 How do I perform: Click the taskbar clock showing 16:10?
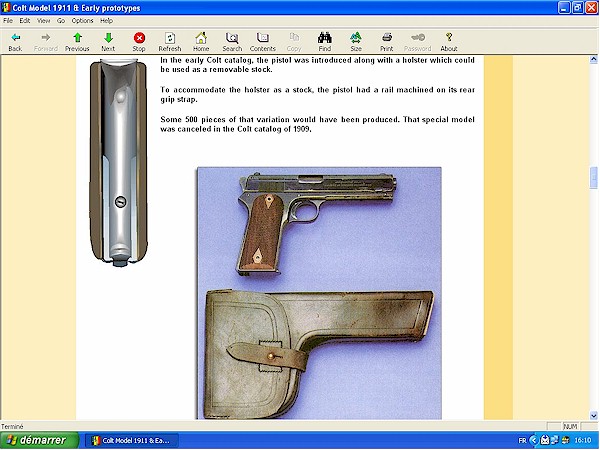583,440
